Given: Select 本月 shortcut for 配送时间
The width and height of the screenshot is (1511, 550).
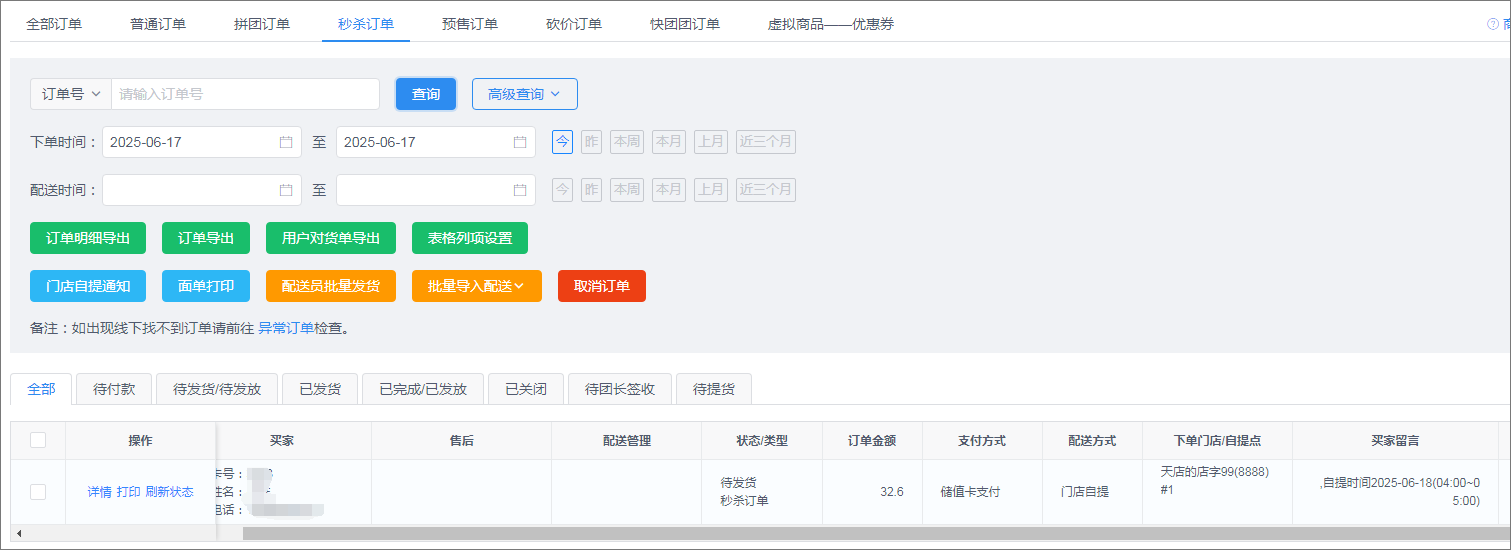Looking at the screenshot, I should [669, 190].
